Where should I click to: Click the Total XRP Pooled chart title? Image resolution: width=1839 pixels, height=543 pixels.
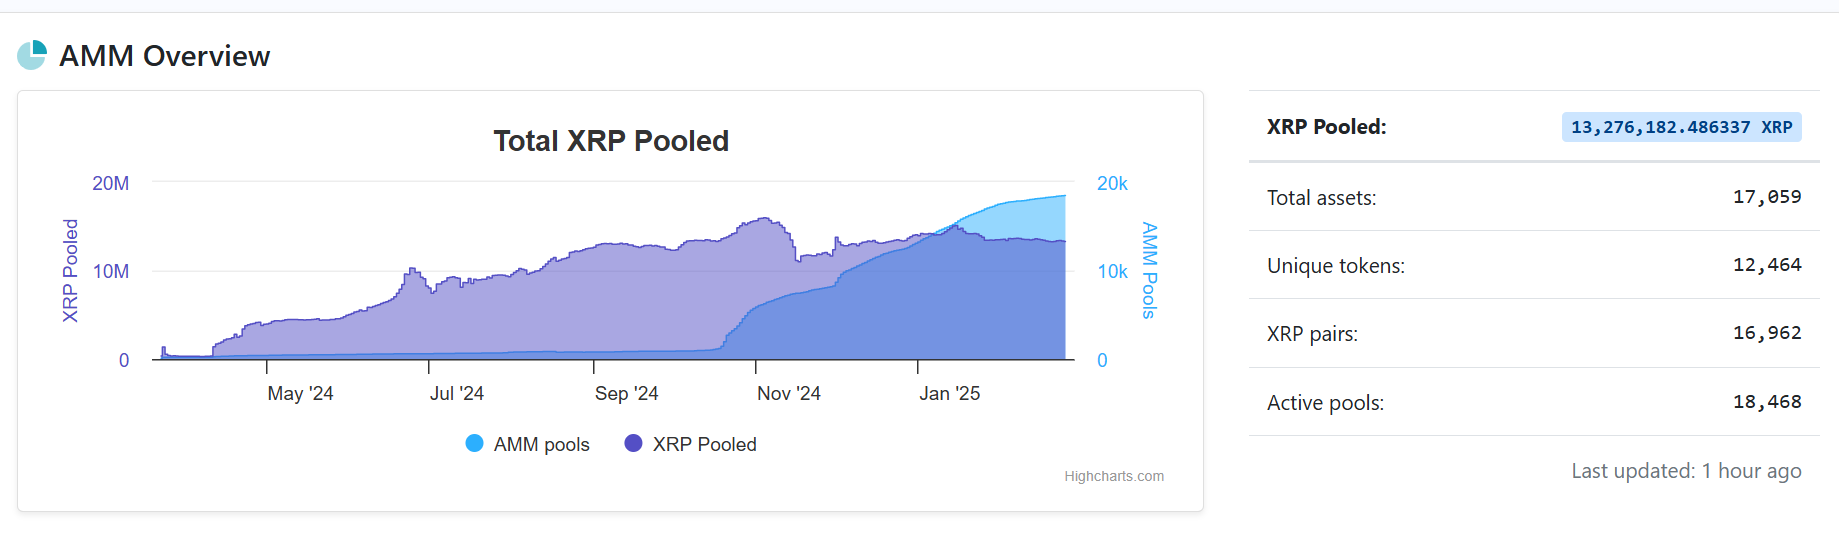[611, 141]
